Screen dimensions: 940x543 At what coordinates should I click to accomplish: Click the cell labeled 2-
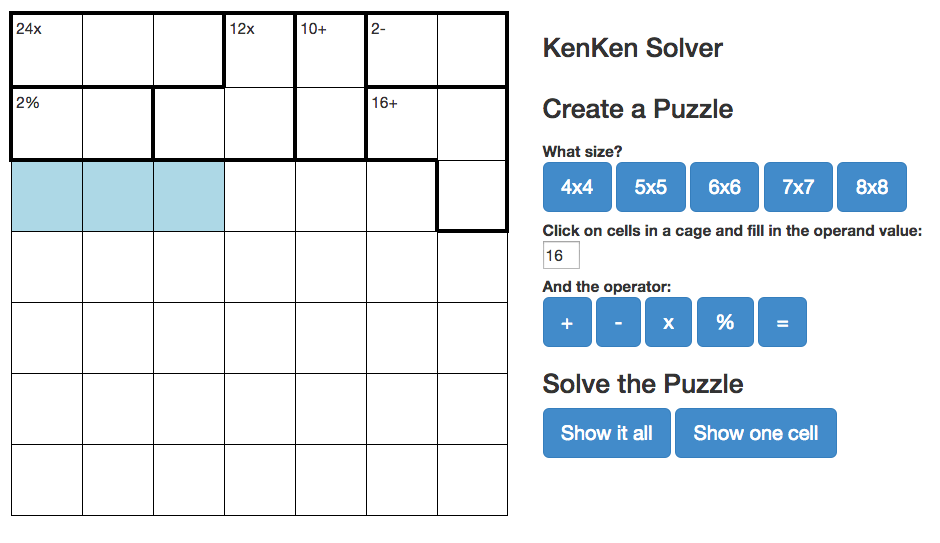(402, 50)
